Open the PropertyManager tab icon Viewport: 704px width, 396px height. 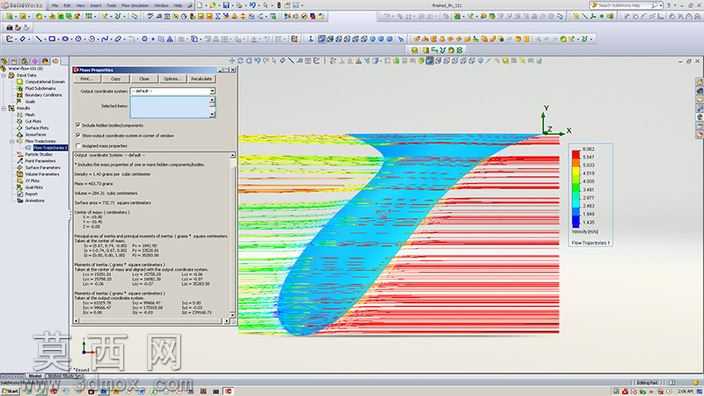click(14, 61)
